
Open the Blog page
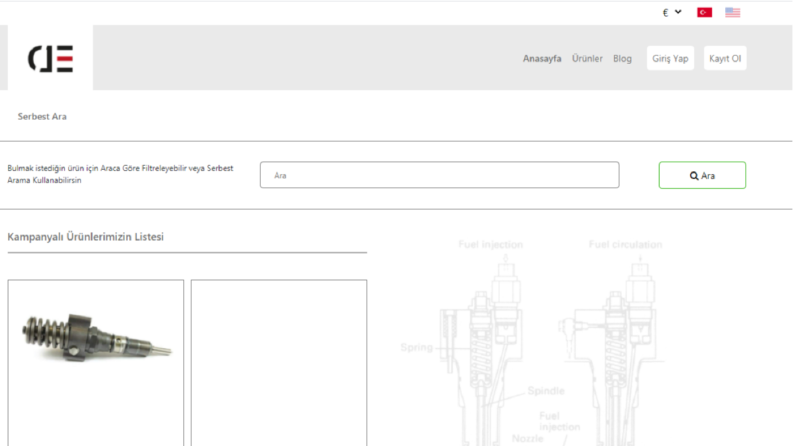622,59
